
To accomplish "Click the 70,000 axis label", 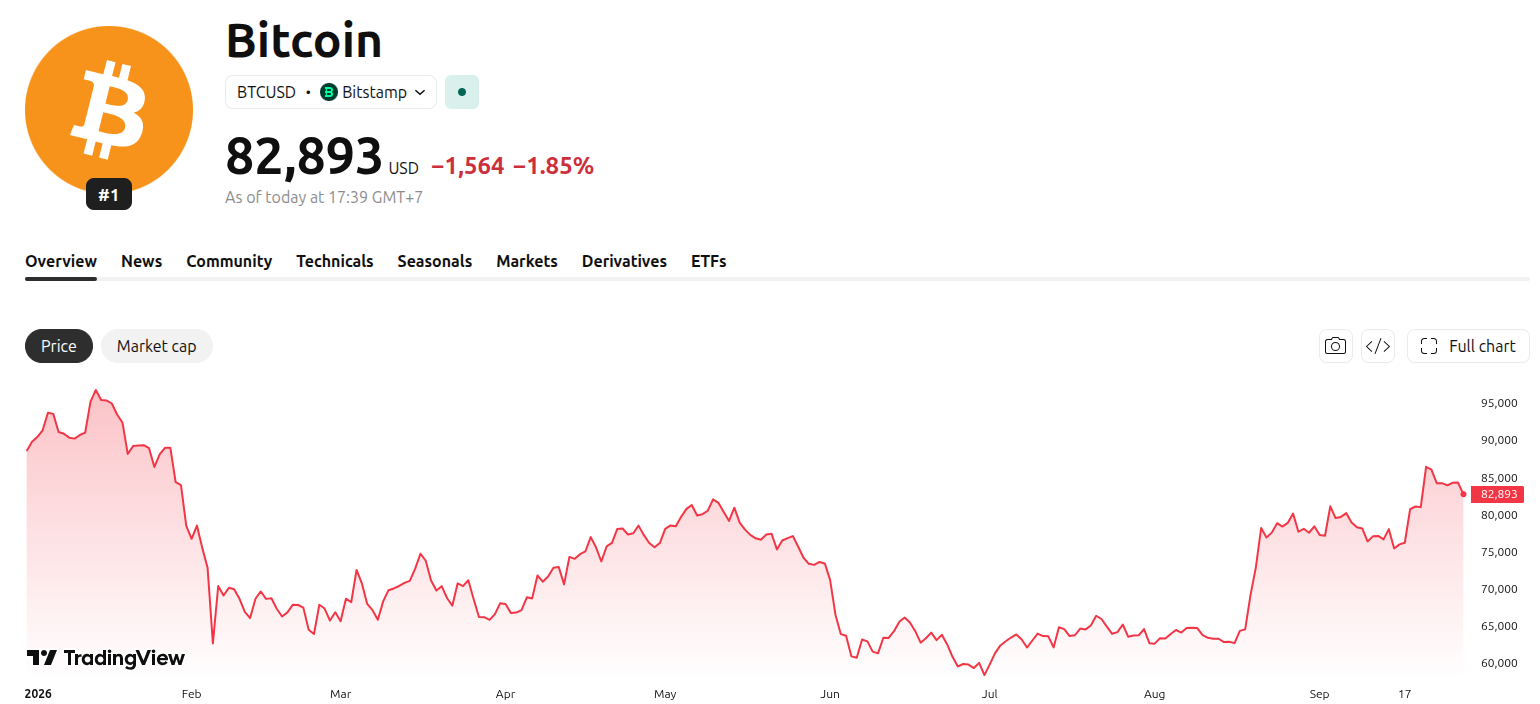I will (x=1499, y=589).
